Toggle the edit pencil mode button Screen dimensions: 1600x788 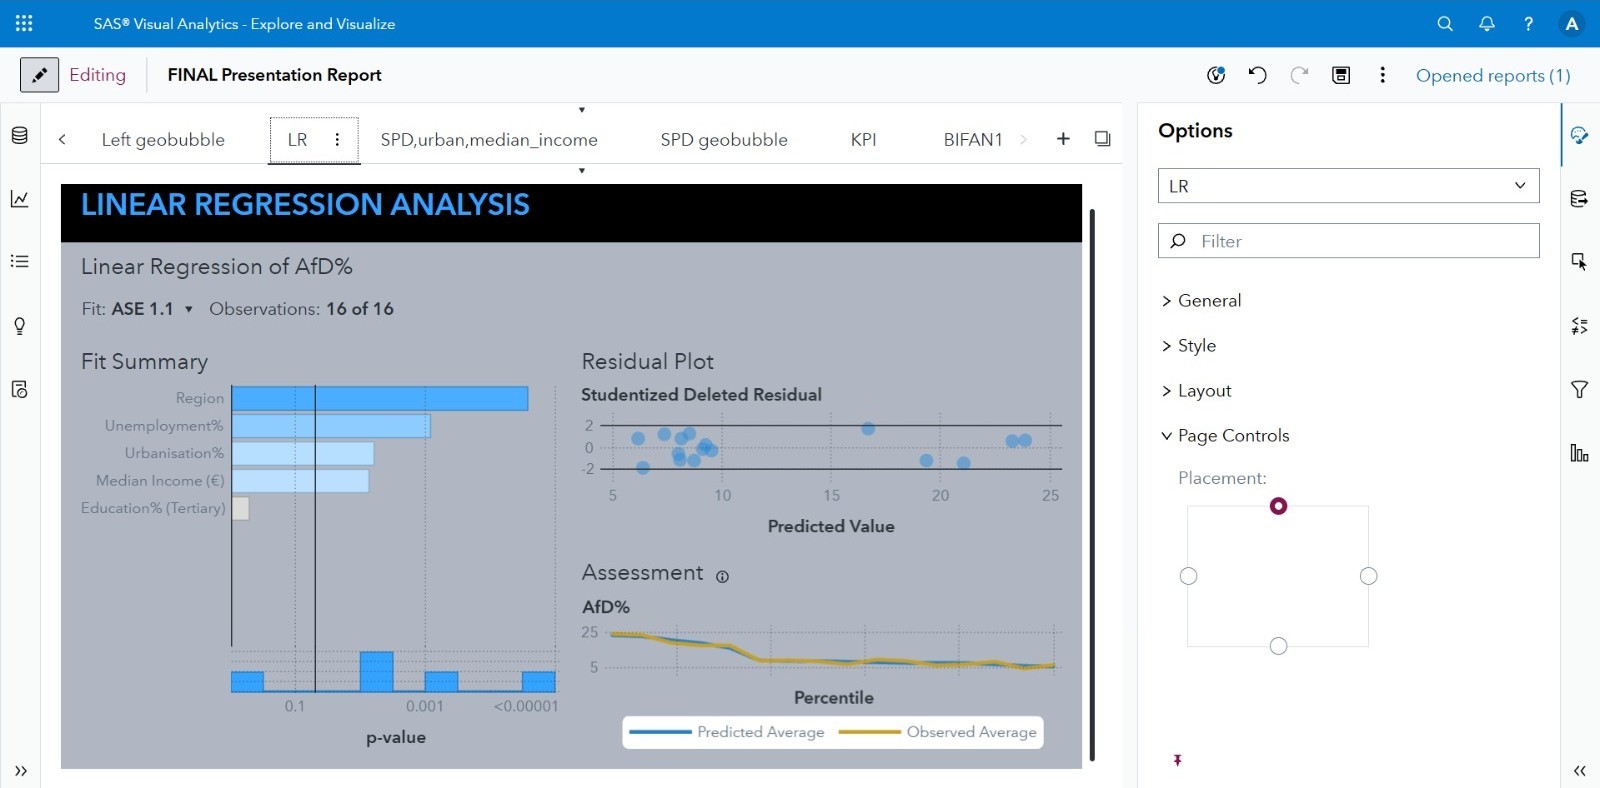39,75
